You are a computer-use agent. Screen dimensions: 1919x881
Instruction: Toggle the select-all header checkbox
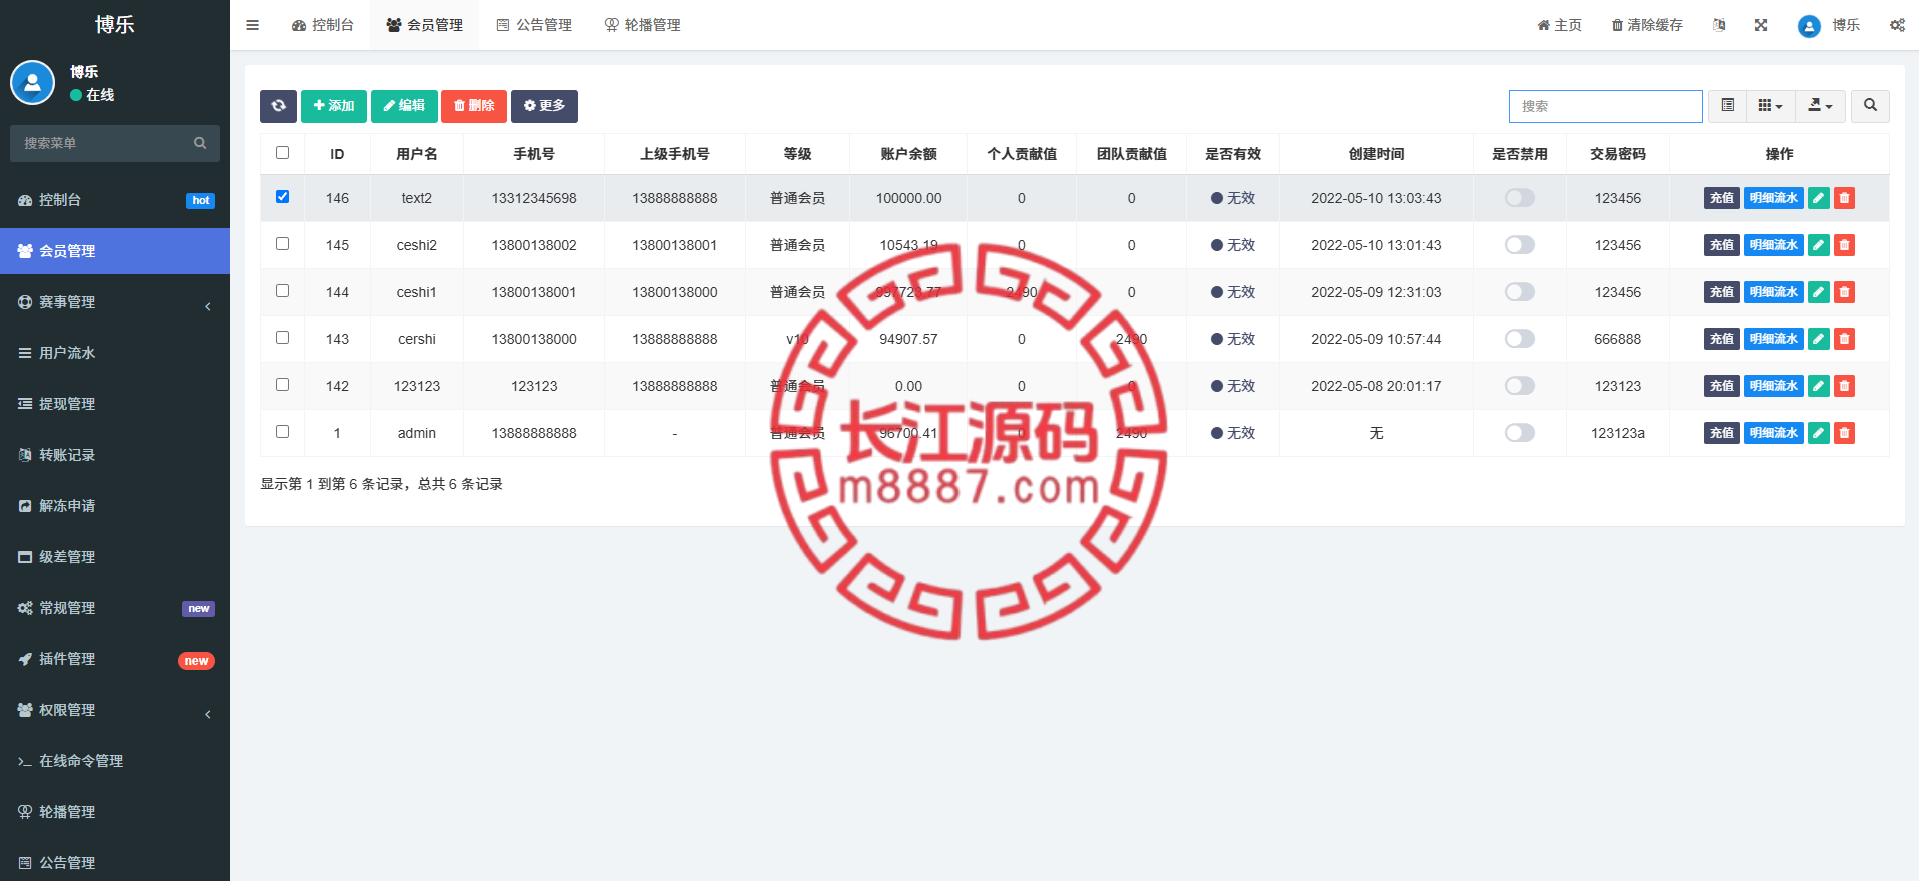(x=282, y=153)
